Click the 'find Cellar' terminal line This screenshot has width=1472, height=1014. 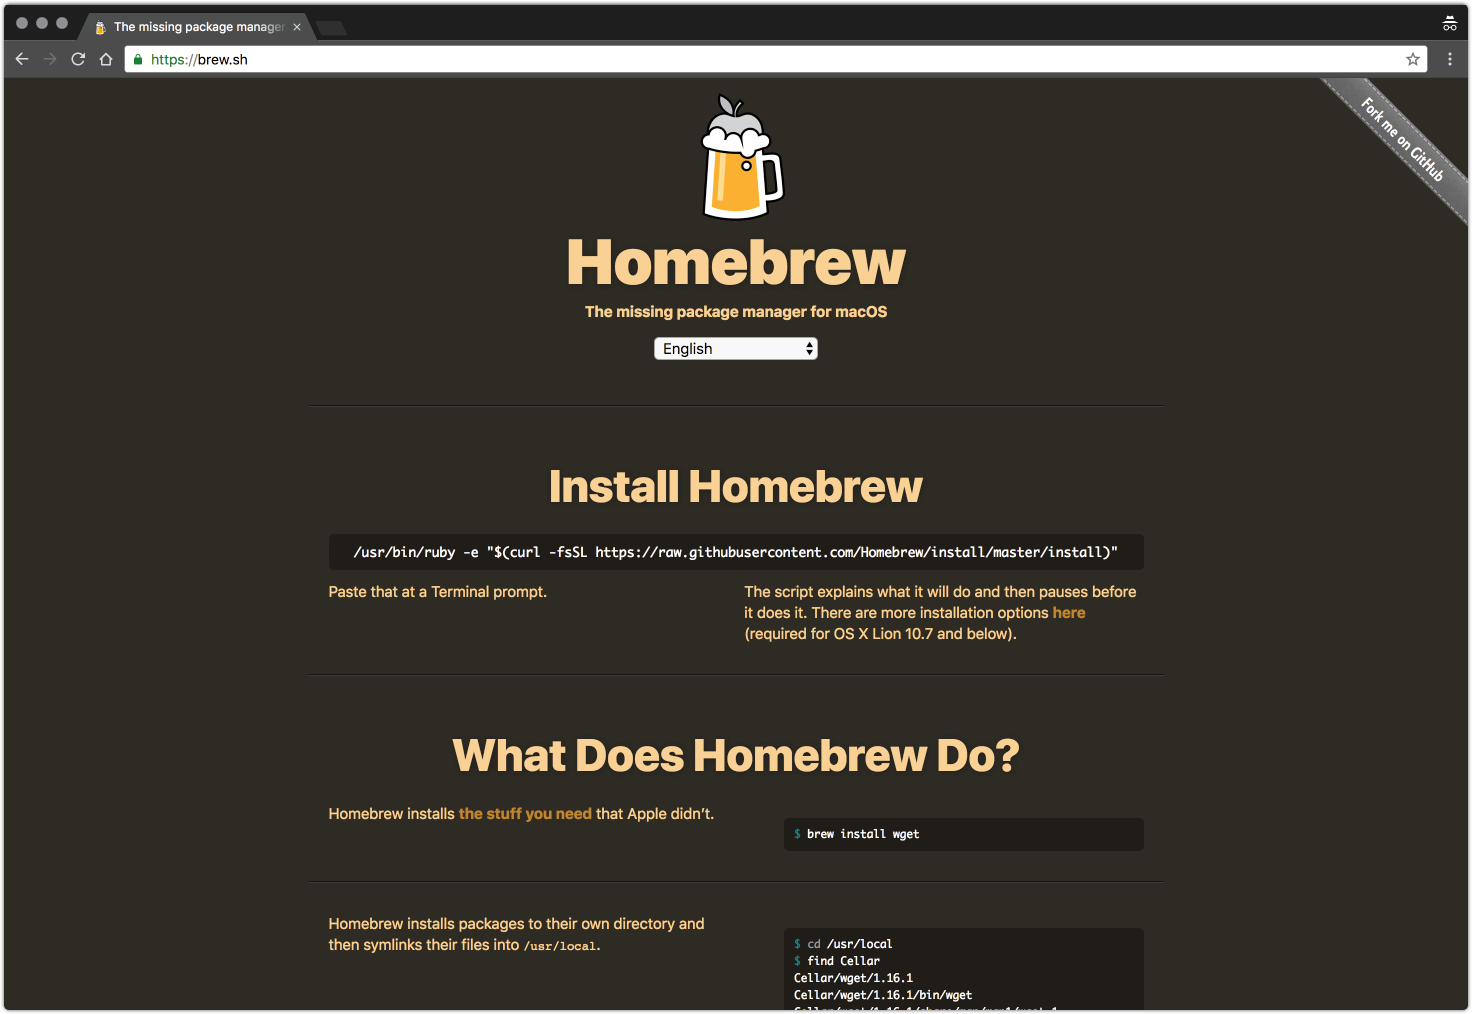pos(837,961)
